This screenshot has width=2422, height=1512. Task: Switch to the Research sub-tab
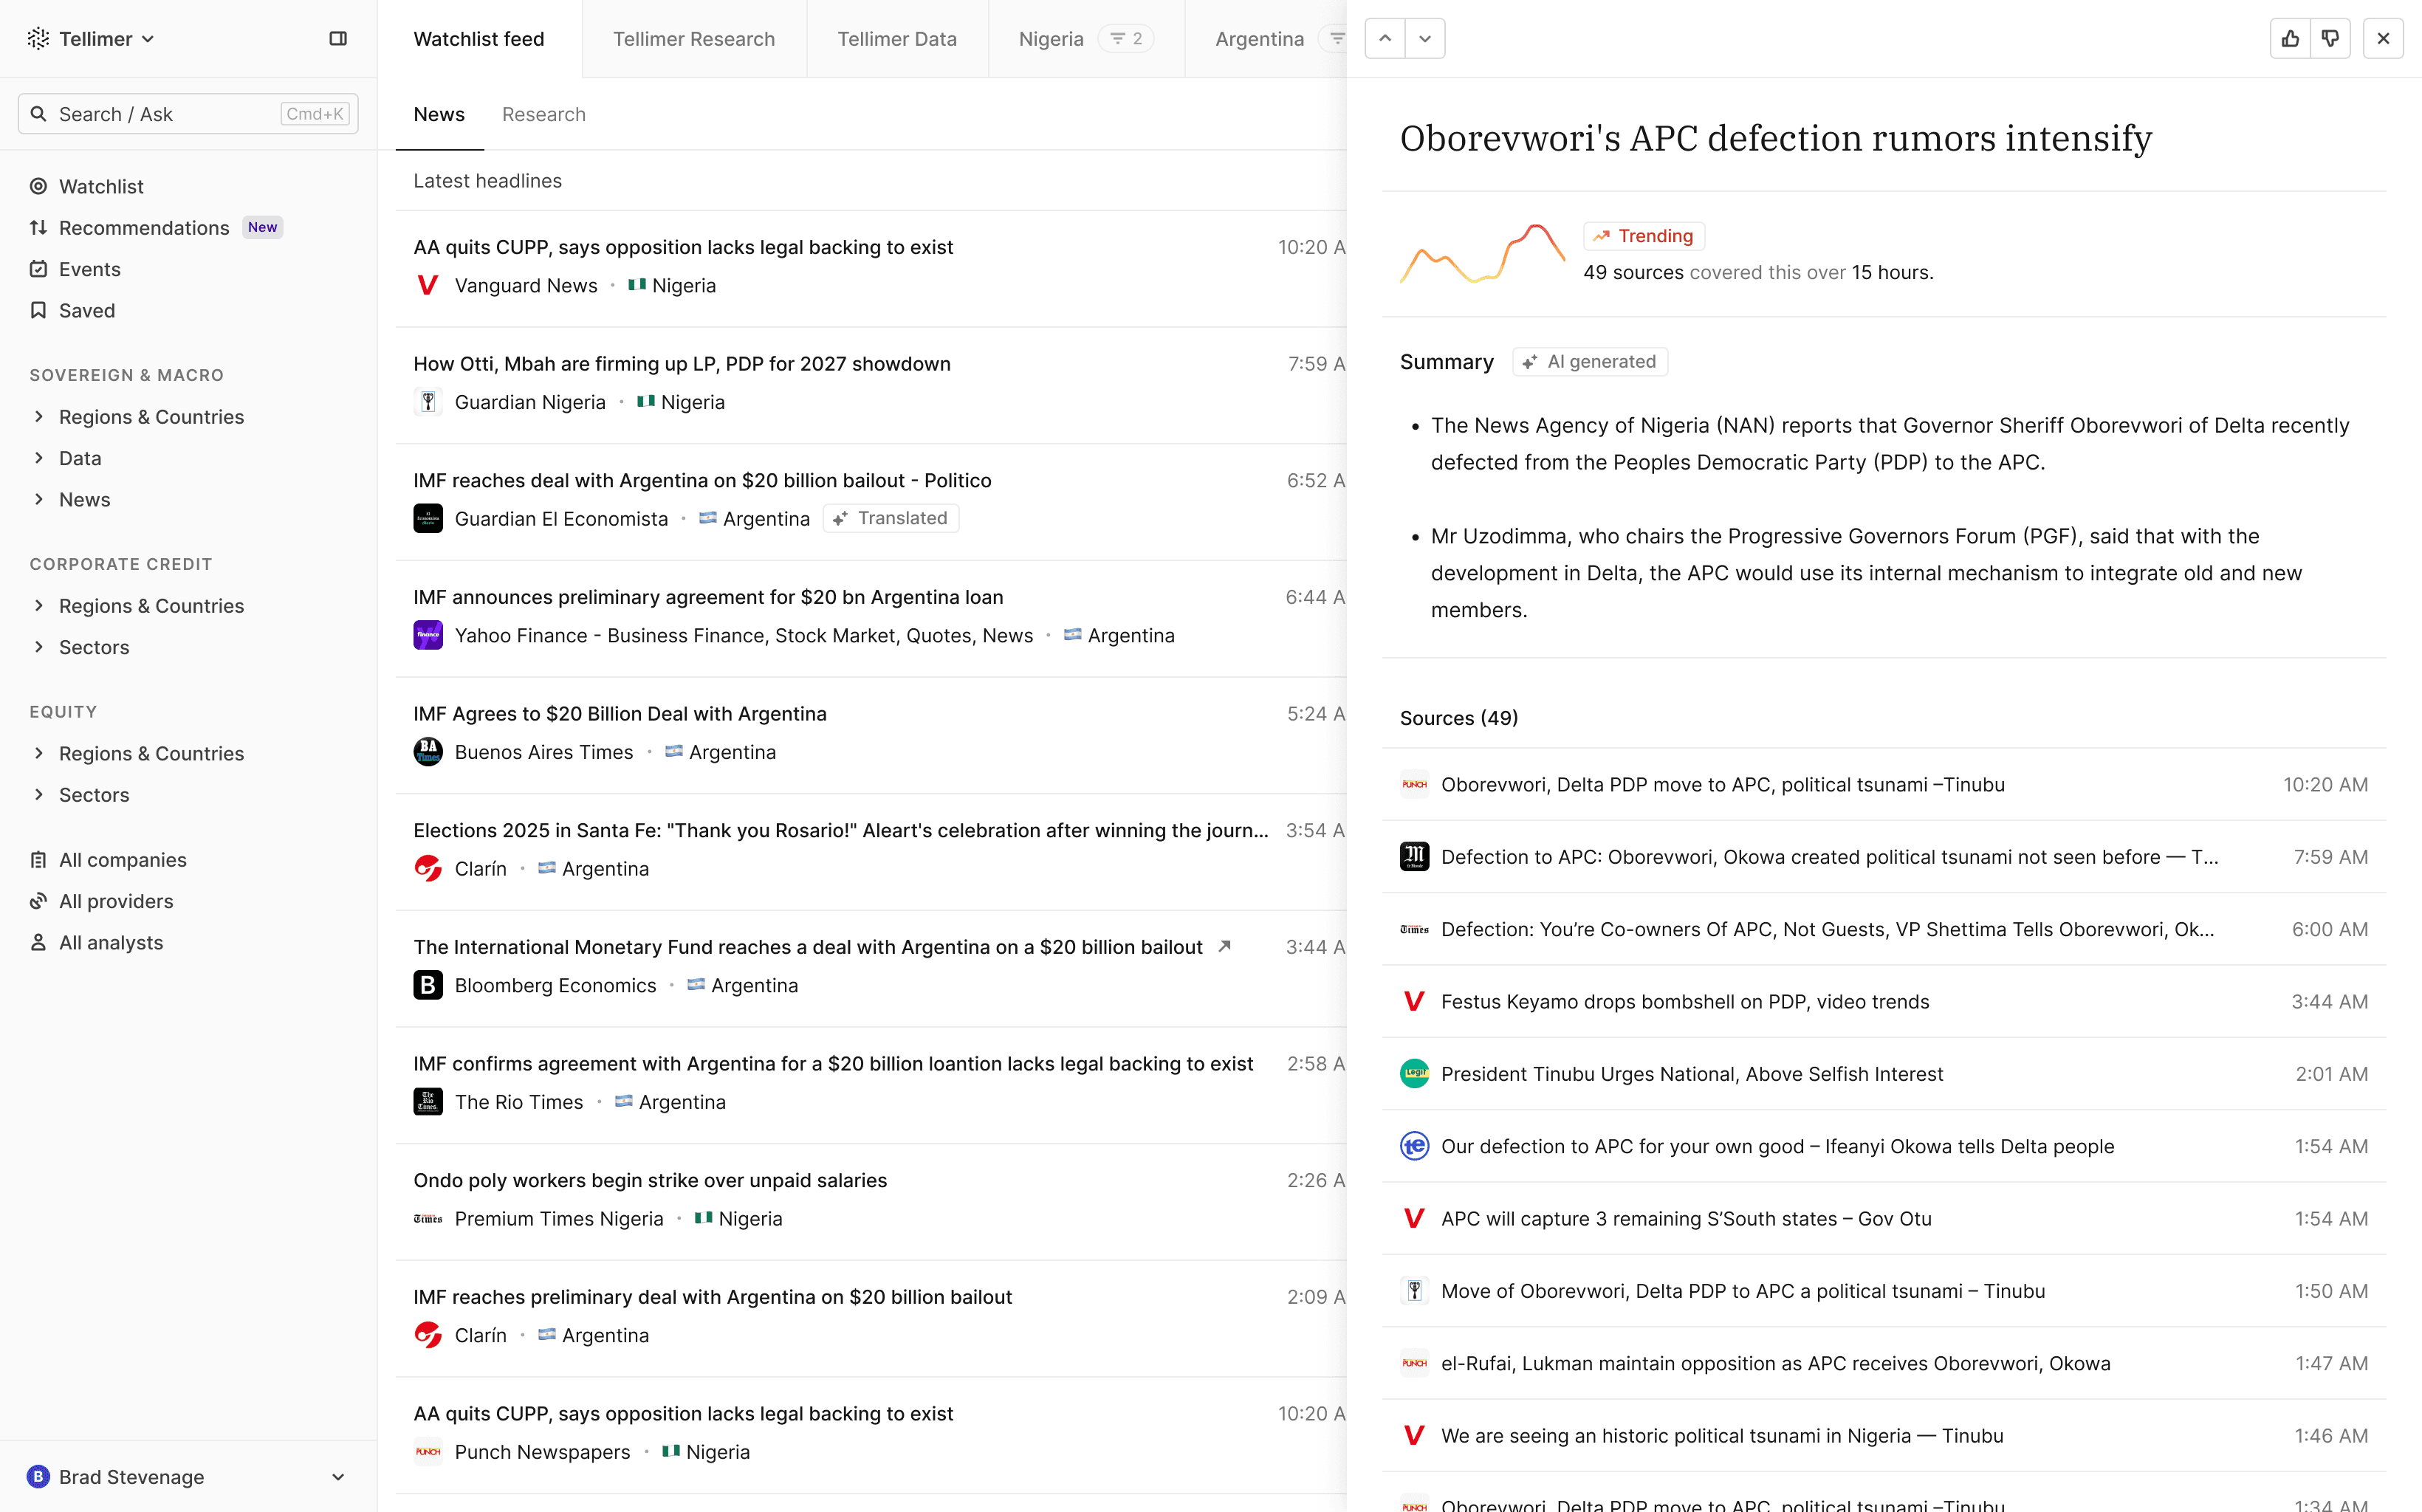pyautogui.click(x=543, y=114)
